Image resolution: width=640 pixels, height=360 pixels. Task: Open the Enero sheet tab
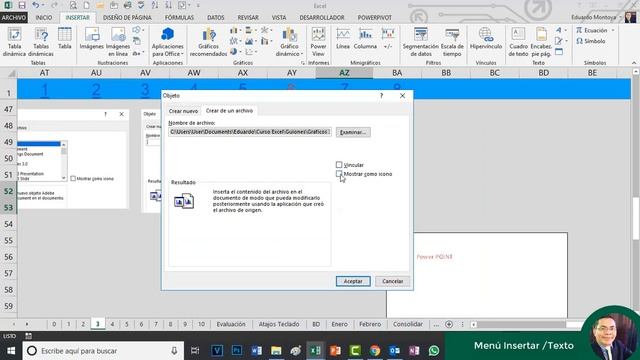[x=340, y=324]
